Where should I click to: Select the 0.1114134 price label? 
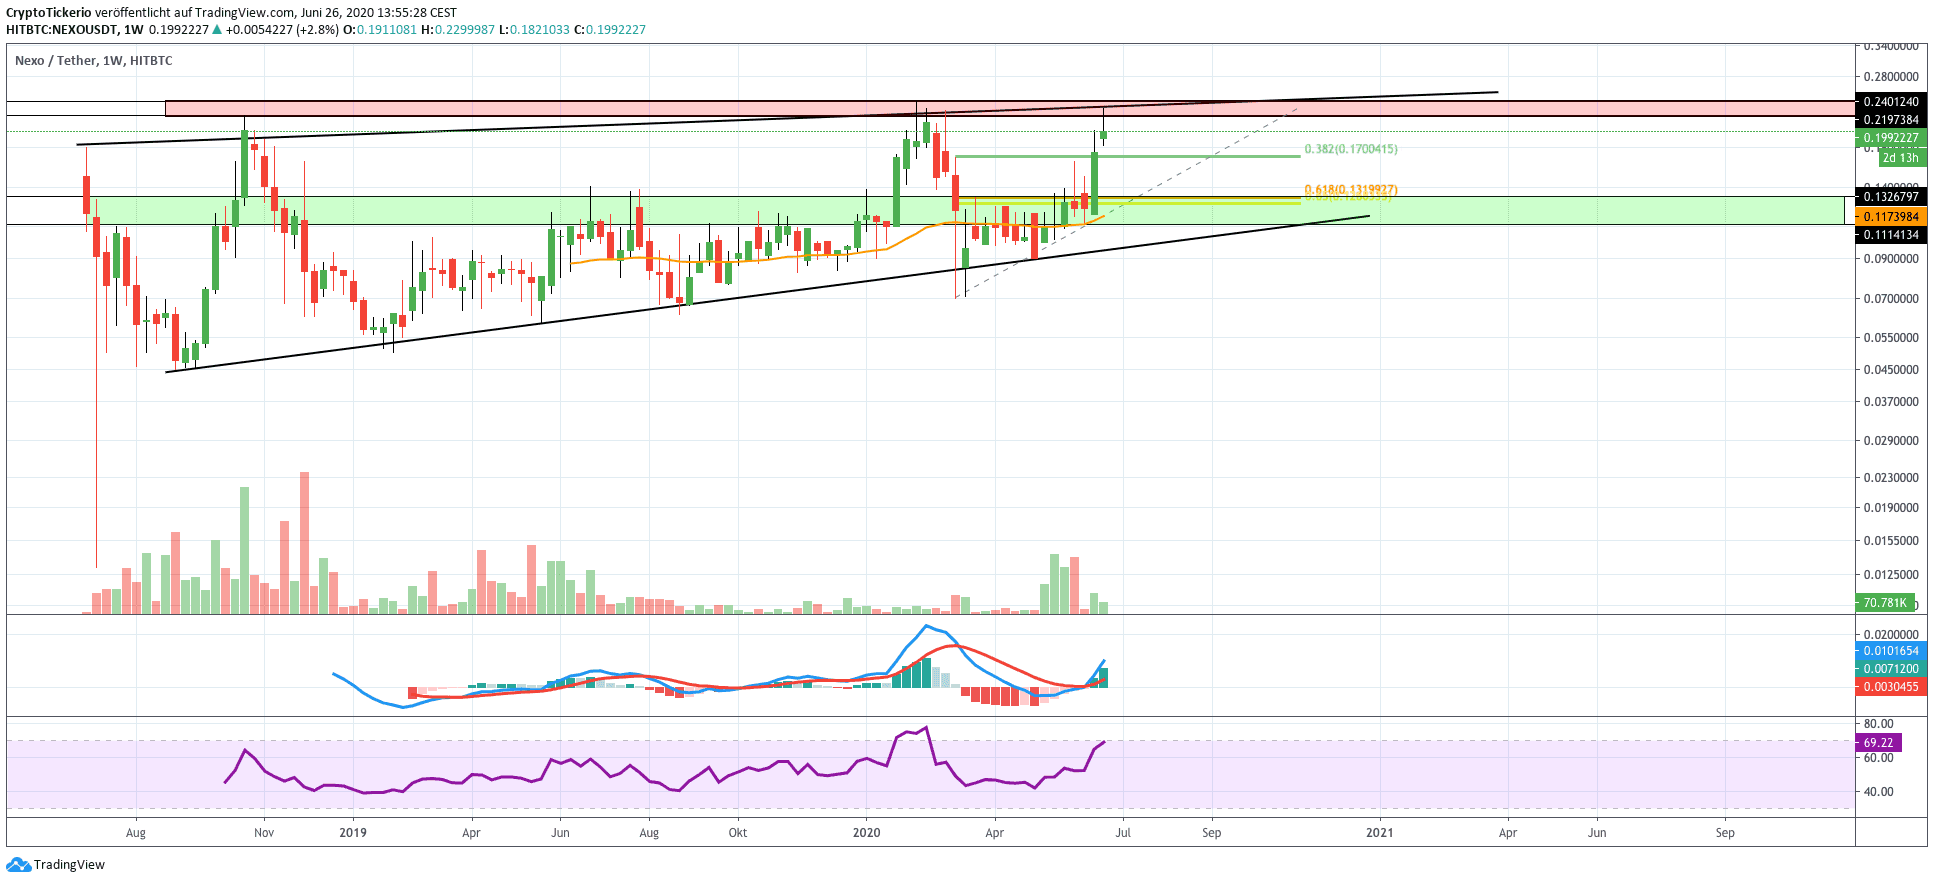1891,235
